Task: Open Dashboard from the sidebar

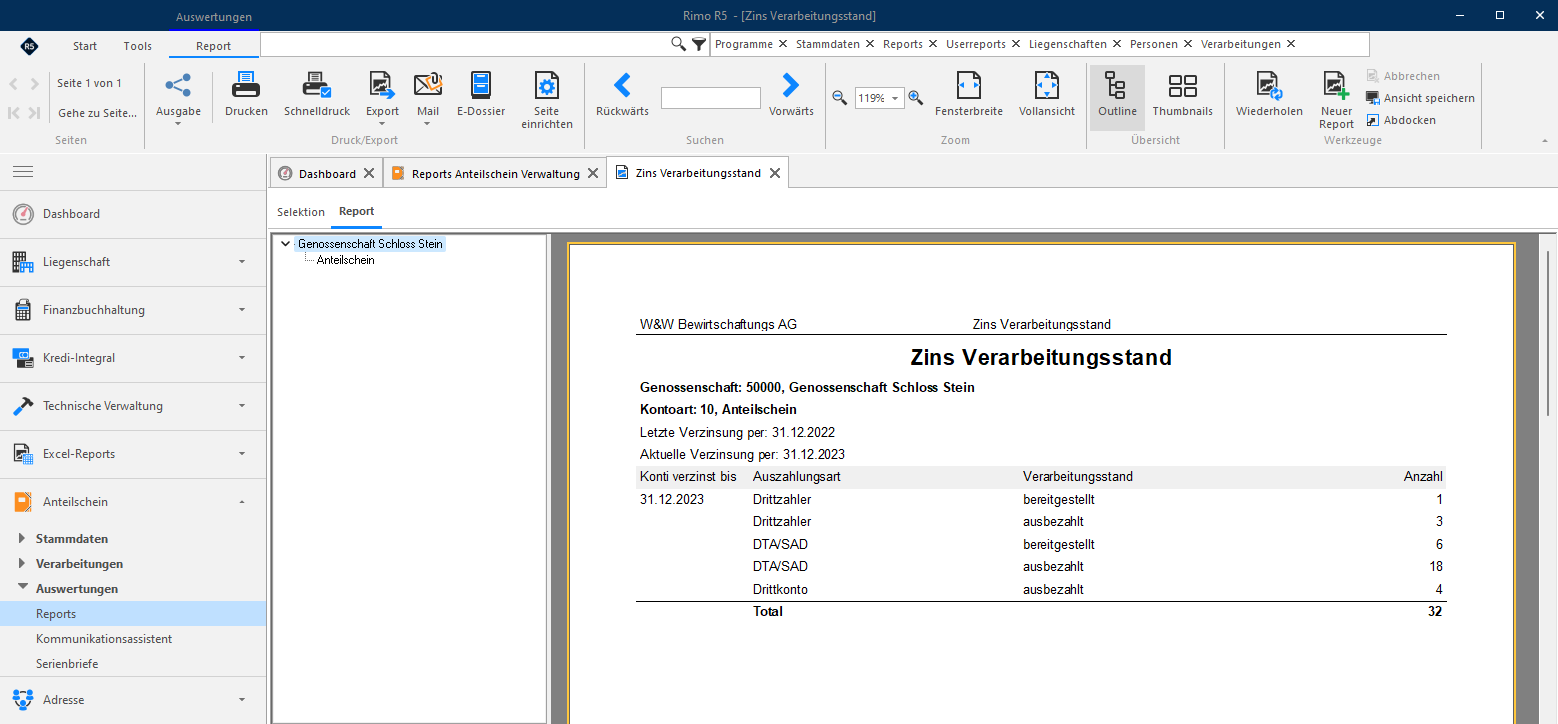Action: pyautogui.click(x=133, y=214)
